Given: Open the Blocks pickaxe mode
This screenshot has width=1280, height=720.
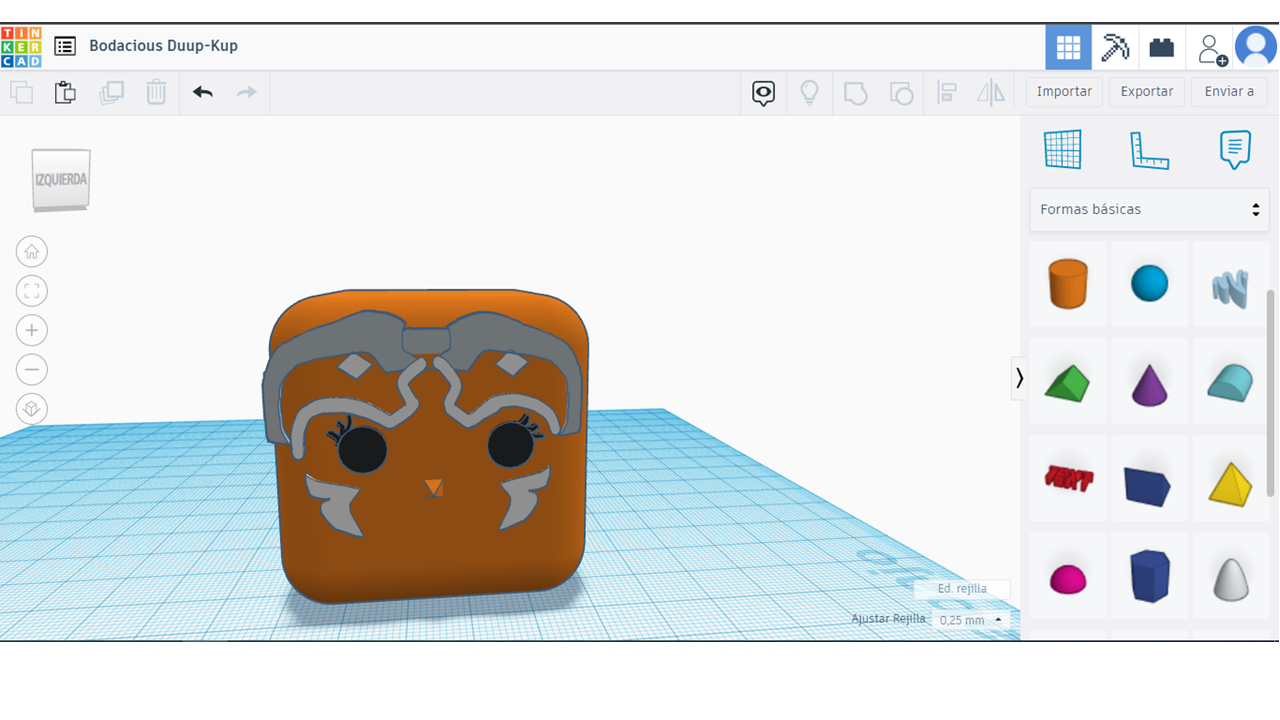Looking at the screenshot, I should (1114, 47).
